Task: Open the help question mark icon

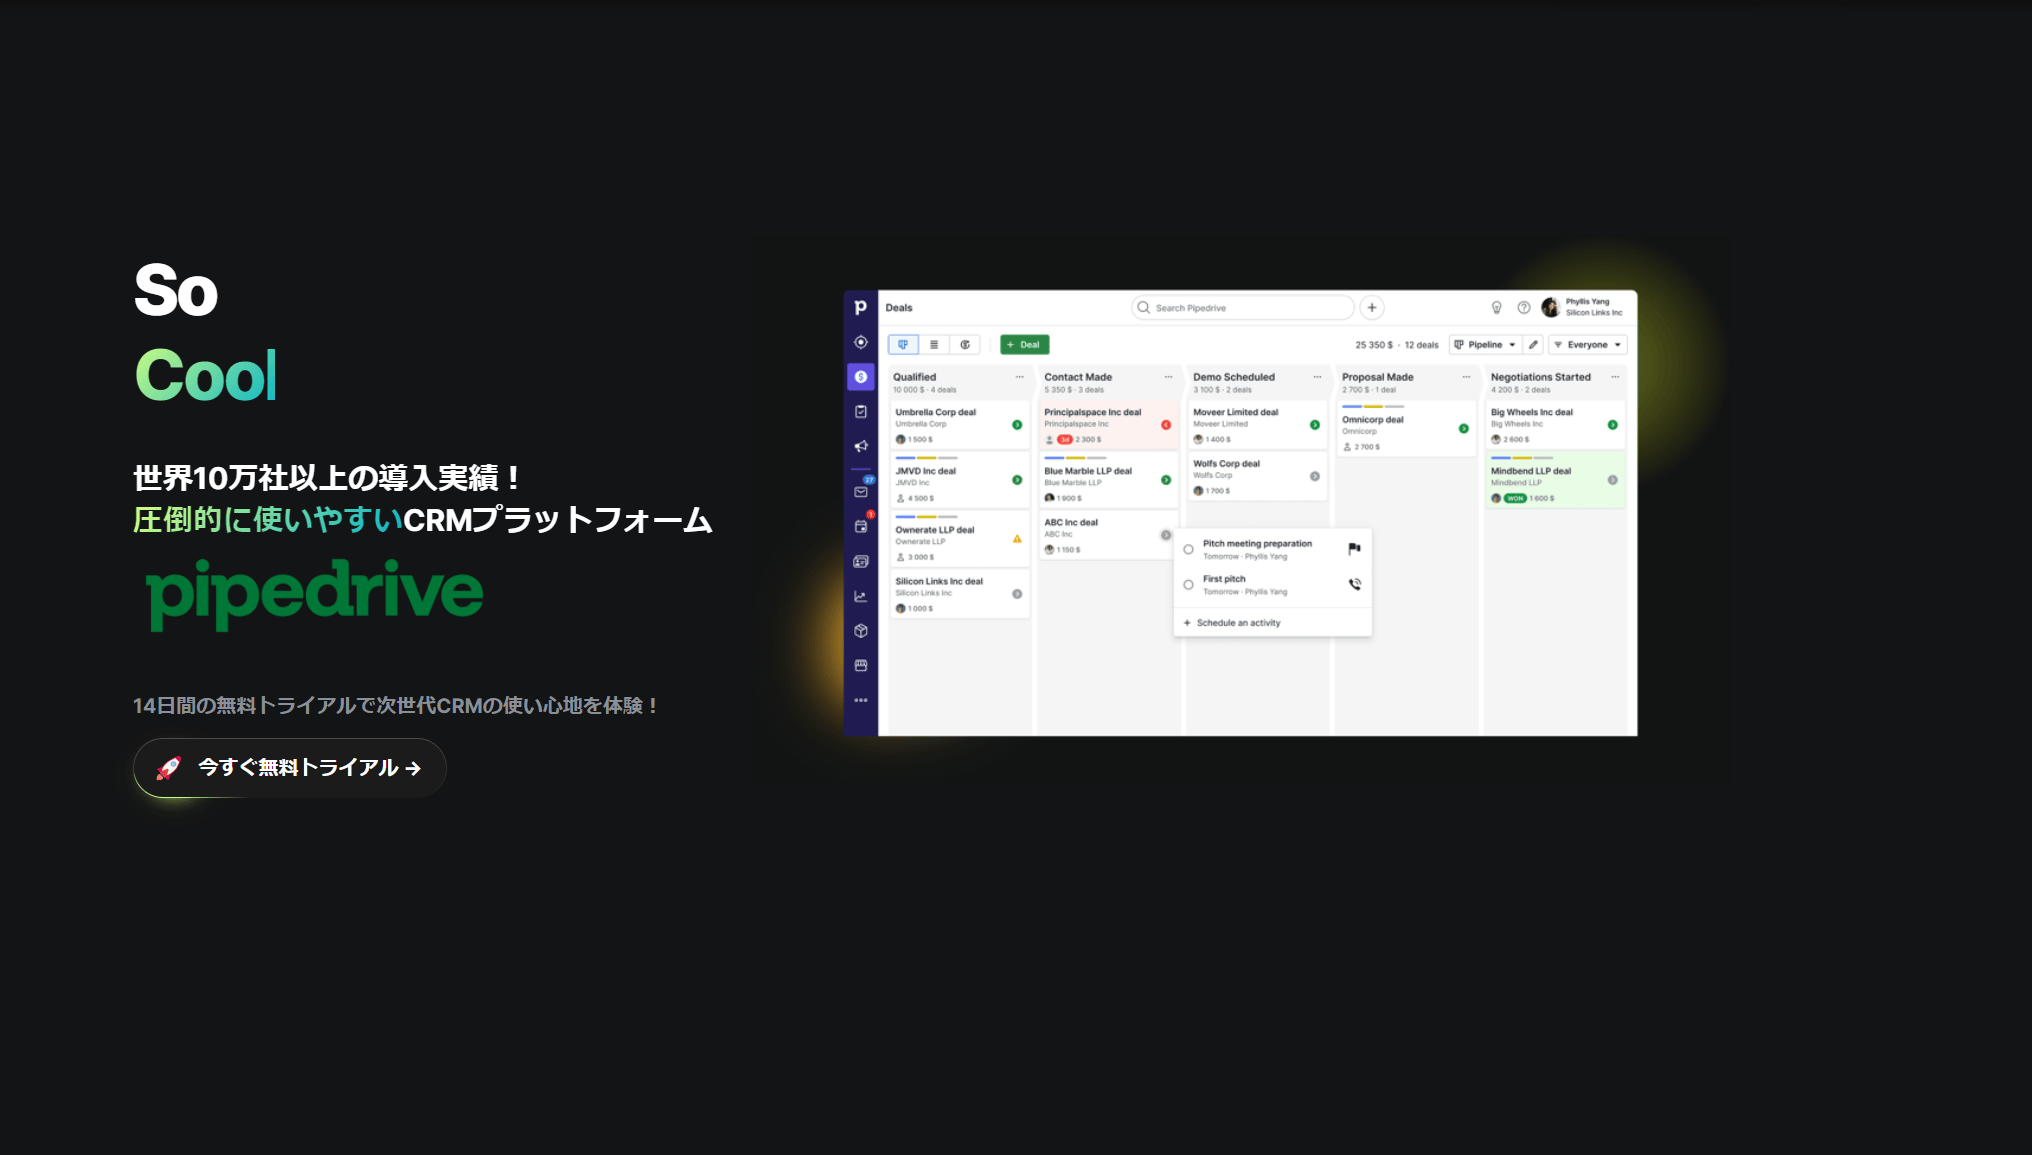Action: pos(1524,308)
